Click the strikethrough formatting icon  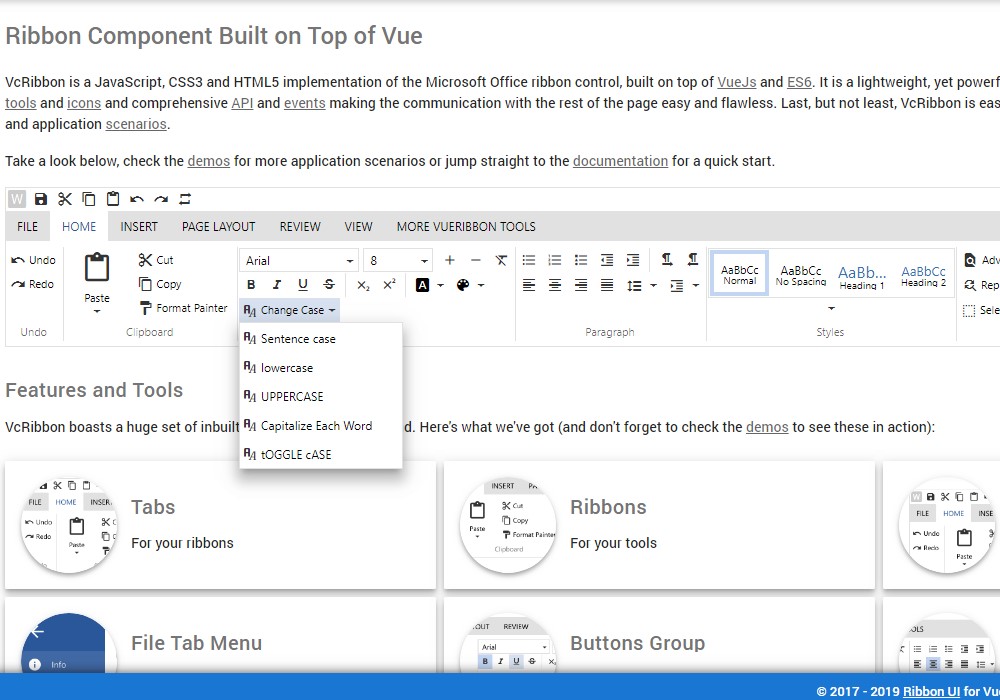(329, 284)
